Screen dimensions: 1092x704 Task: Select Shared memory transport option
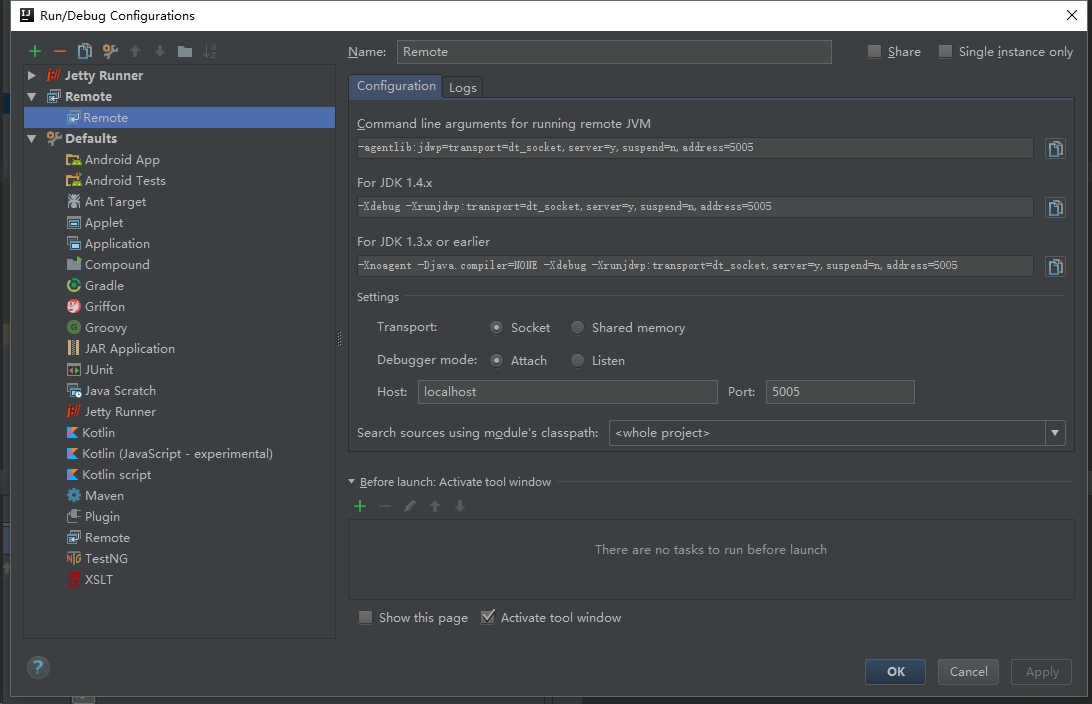point(578,327)
